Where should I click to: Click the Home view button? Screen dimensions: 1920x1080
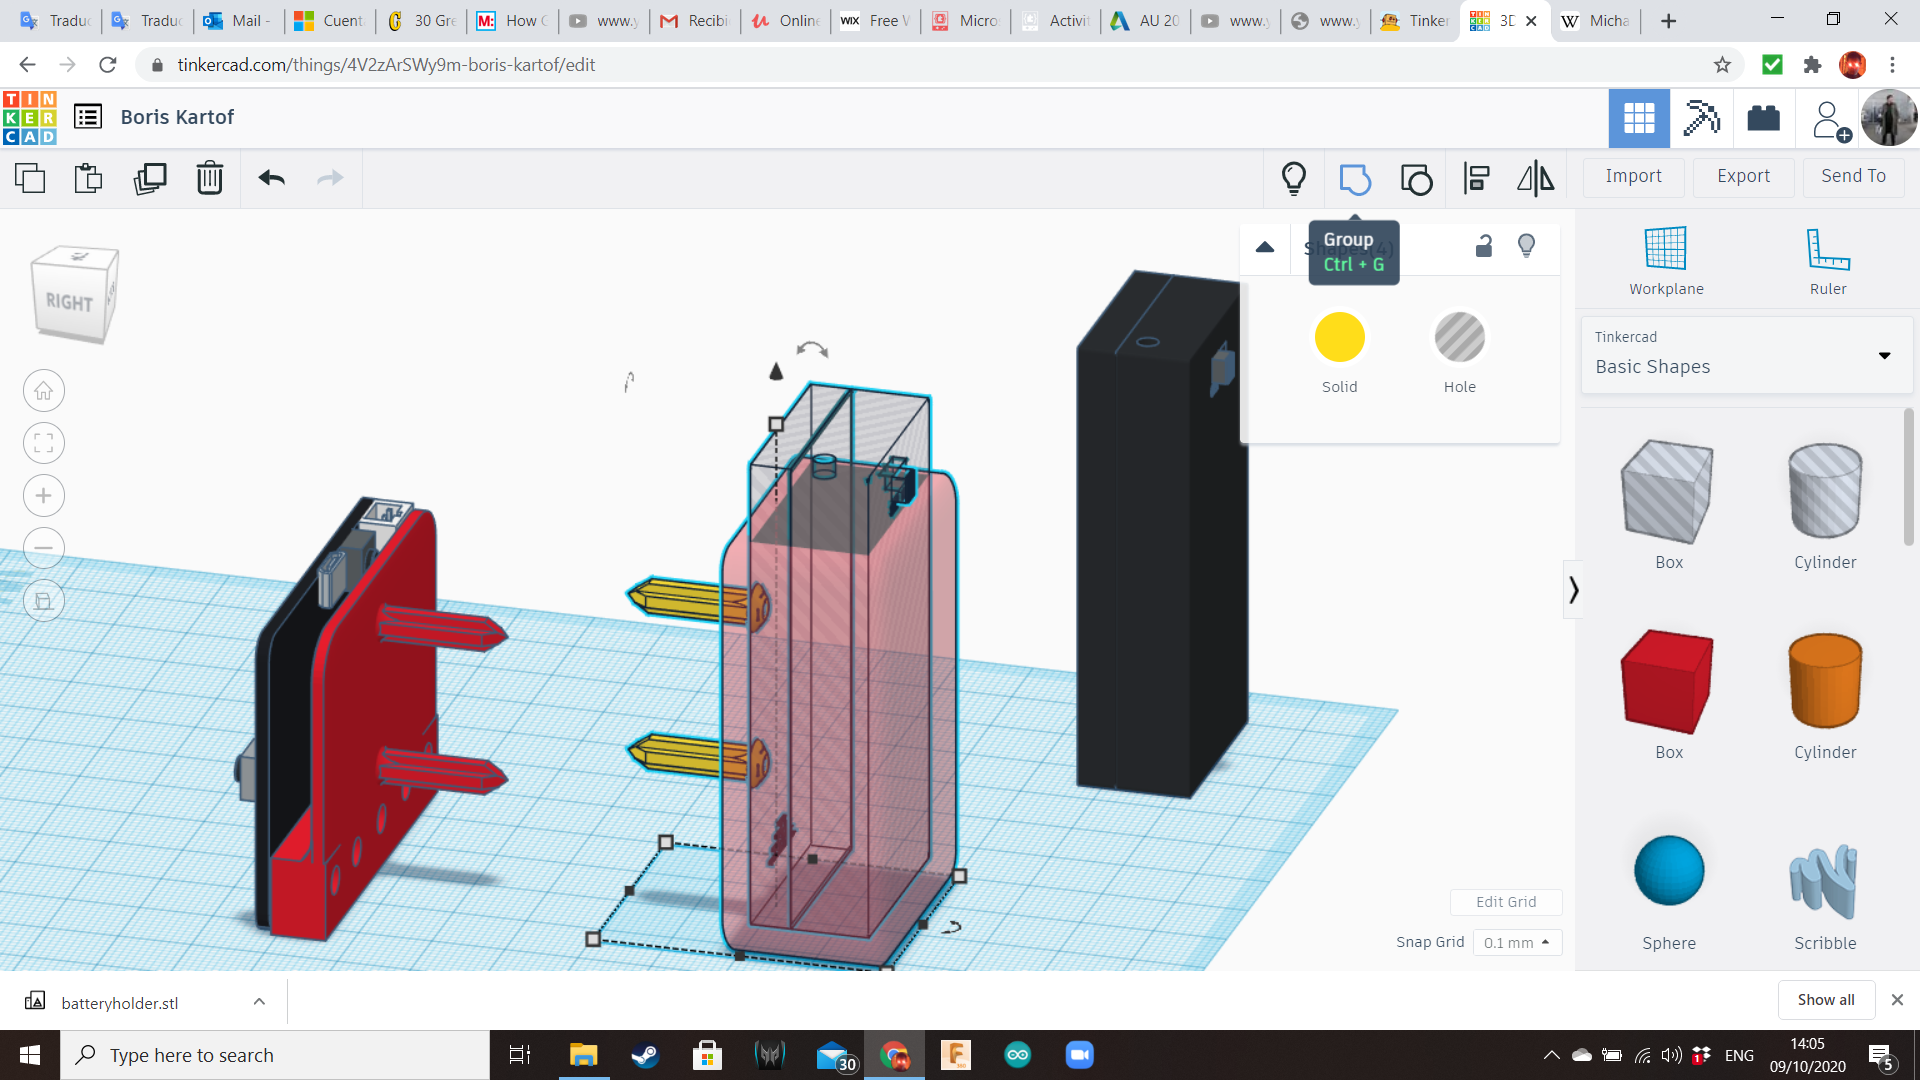tap(44, 391)
